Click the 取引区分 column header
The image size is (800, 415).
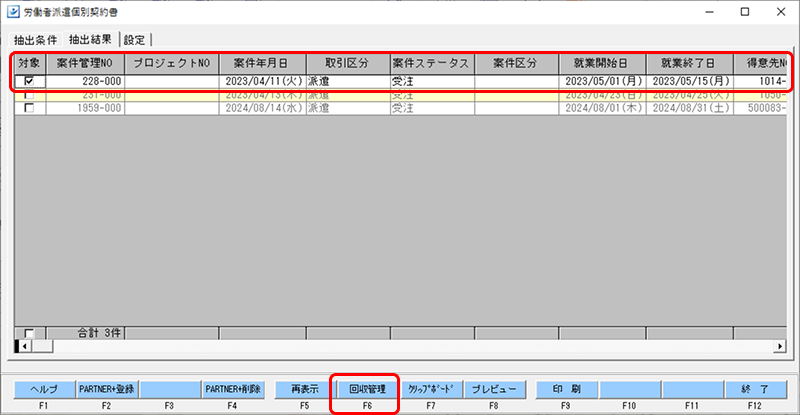click(348, 63)
